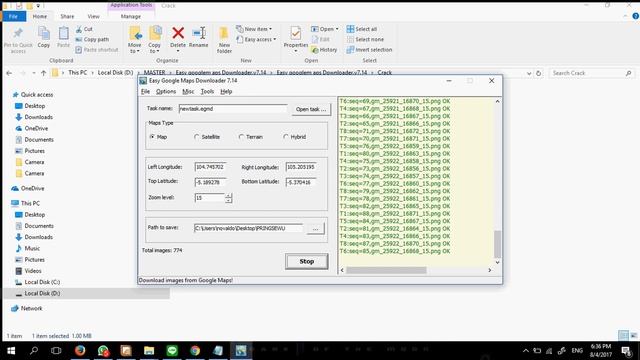Open the Misc menu

(x=188, y=92)
